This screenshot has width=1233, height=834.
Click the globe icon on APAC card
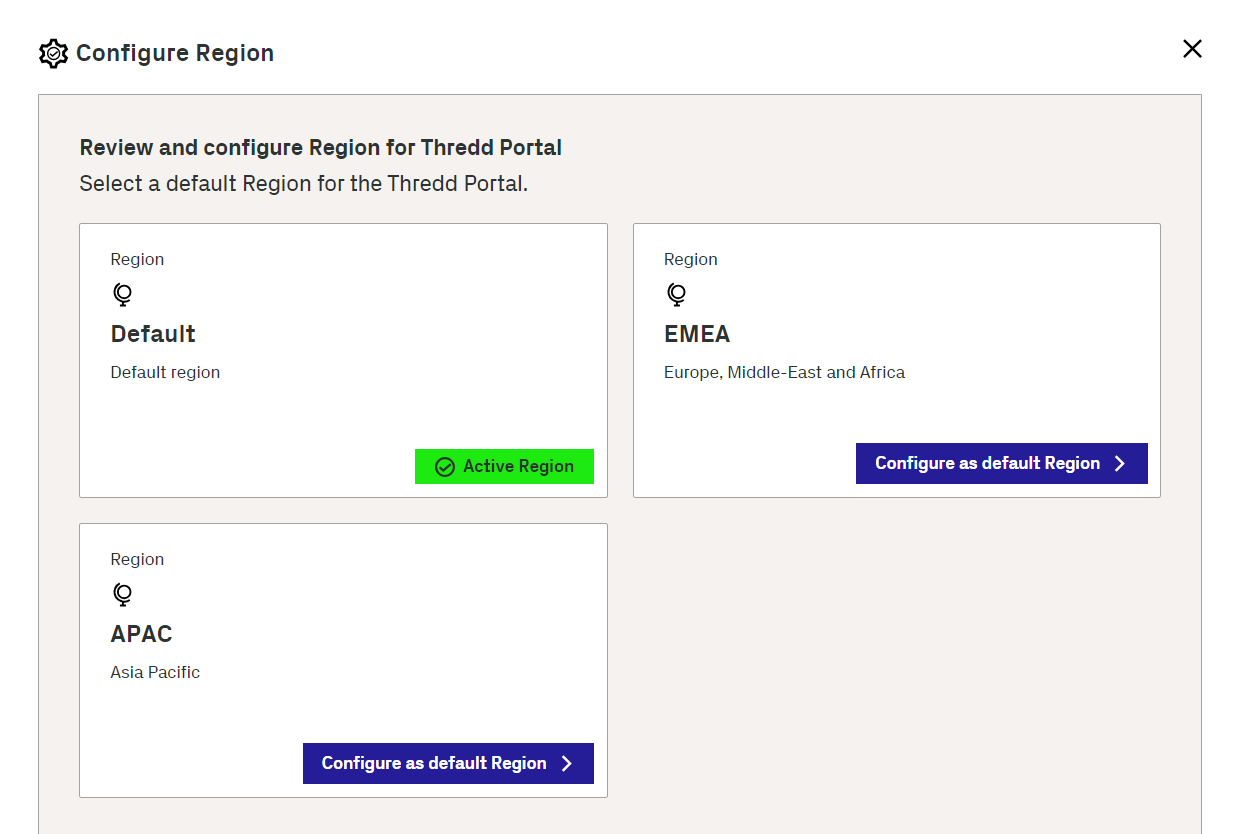(x=122, y=595)
